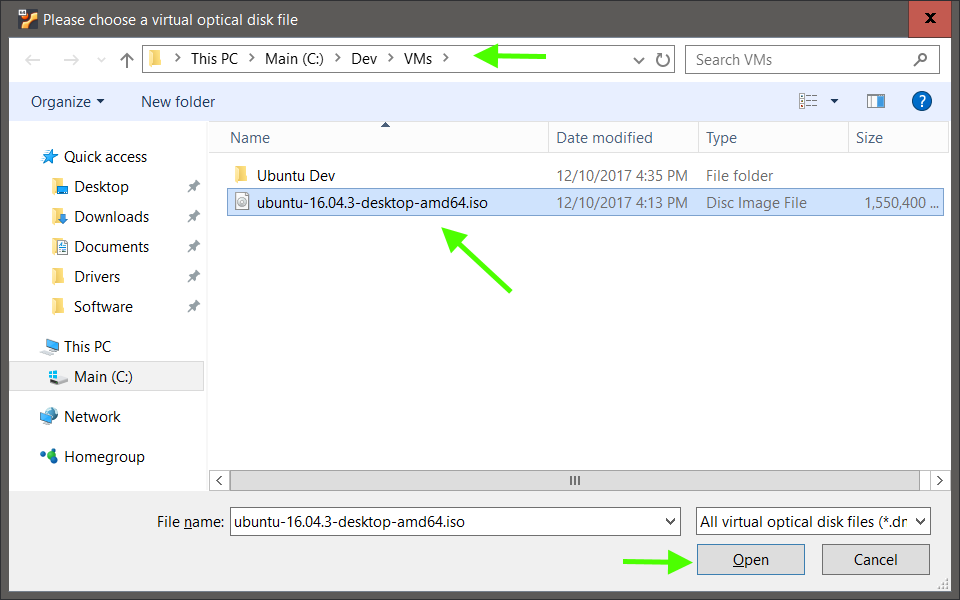Select Quick access in the navigation pane
Image resolution: width=960 pixels, height=600 pixels.
pyautogui.click(x=105, y=157)
